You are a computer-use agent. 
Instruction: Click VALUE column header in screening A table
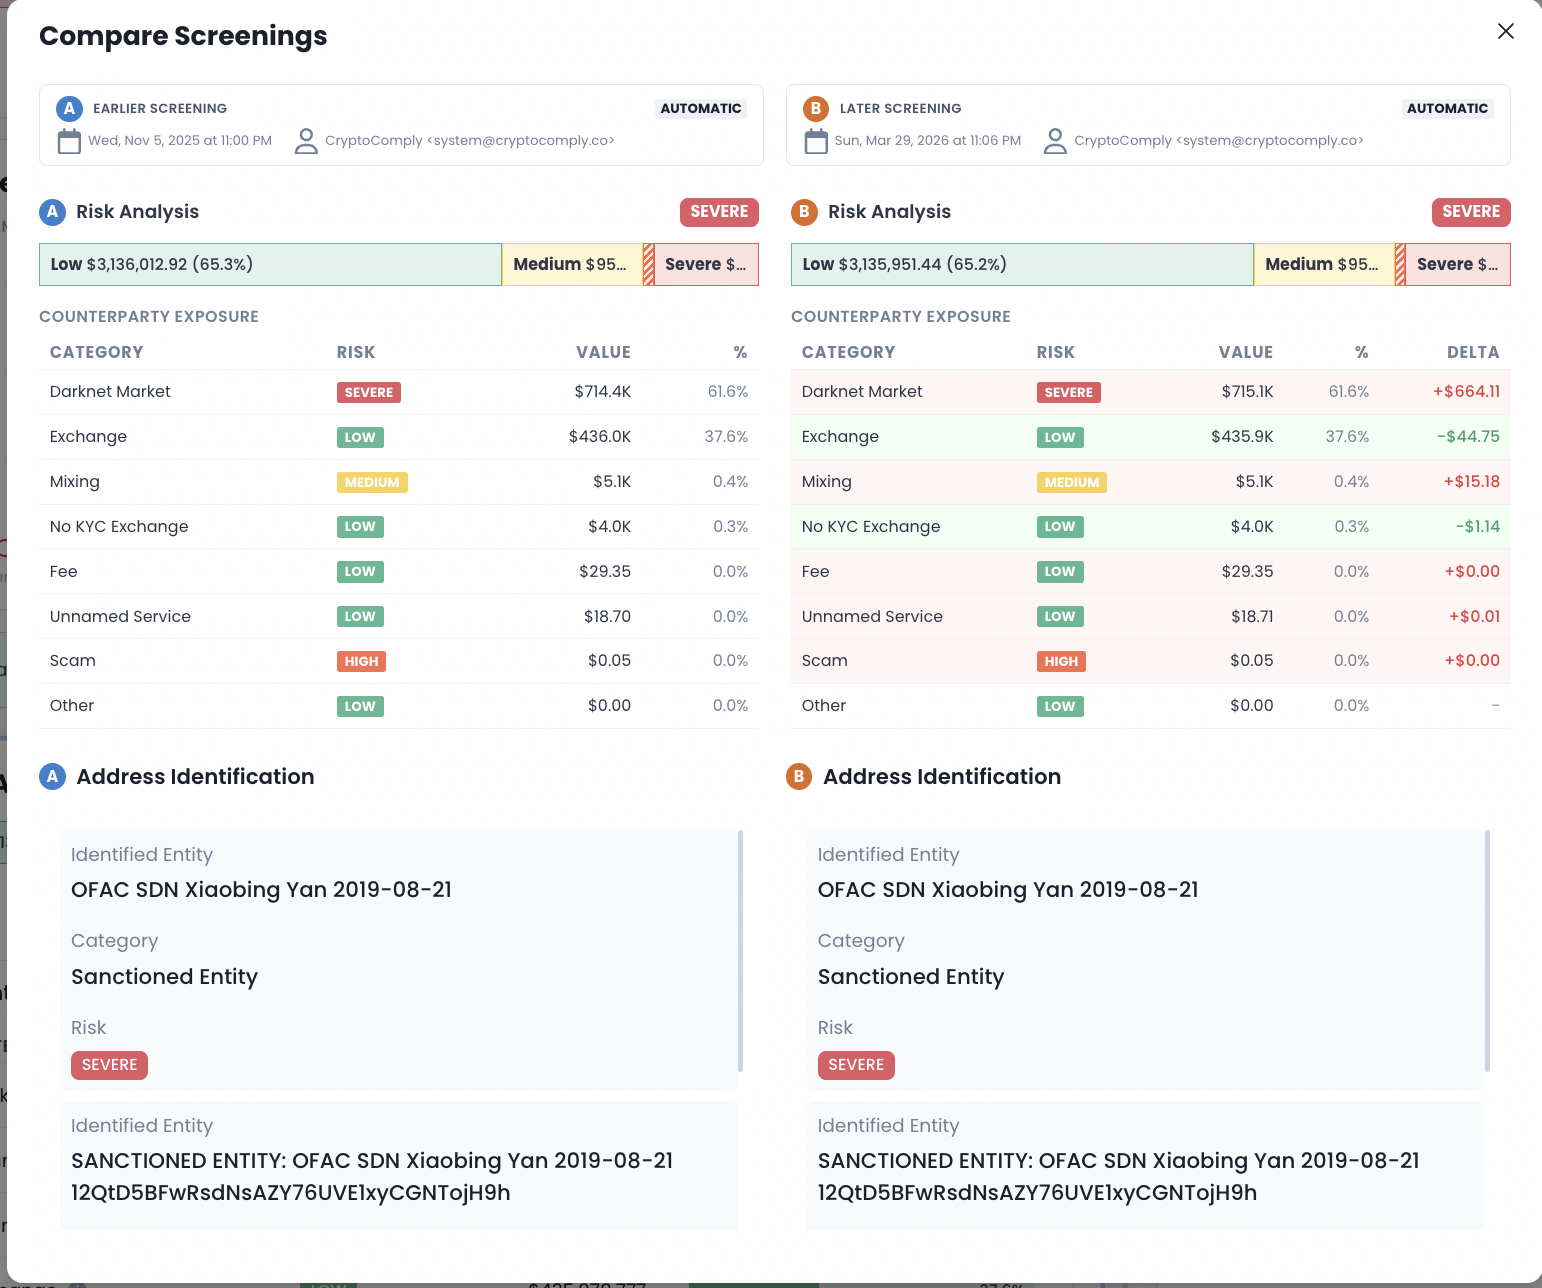[x=603, y=352]
